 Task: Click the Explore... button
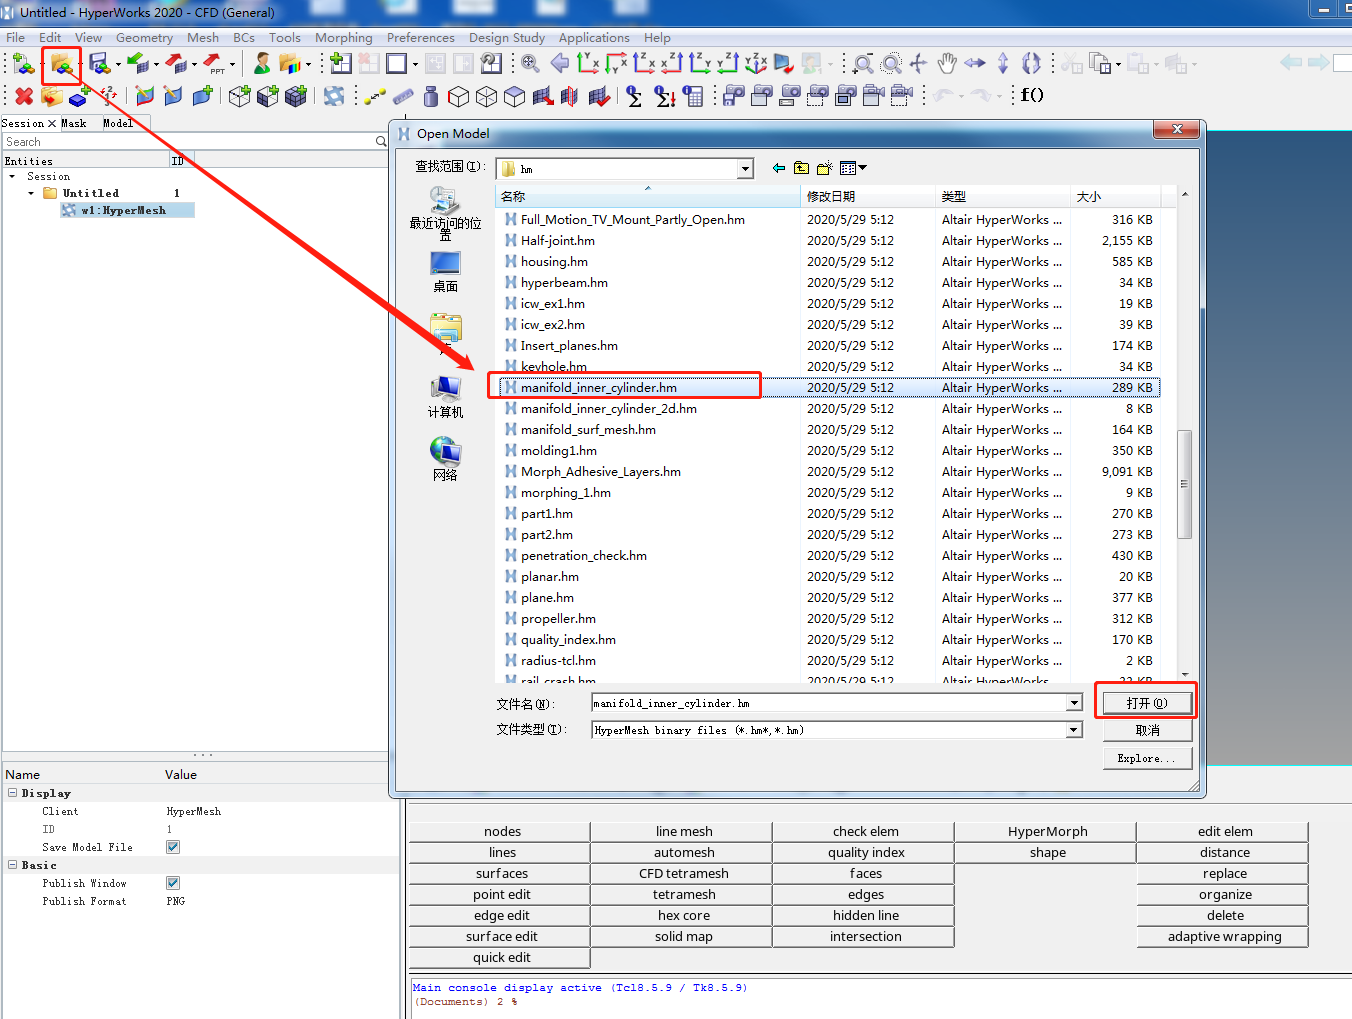1146,758
